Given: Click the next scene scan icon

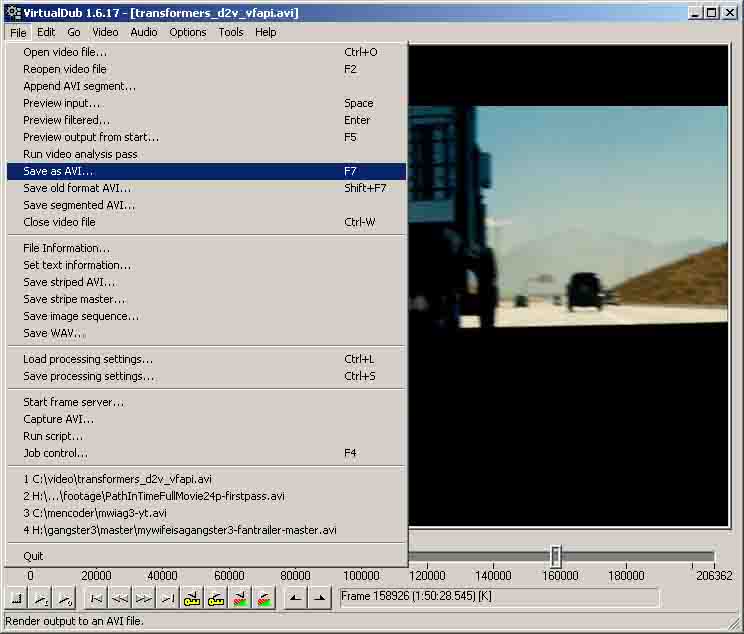Looking at the screenshot, I should 264,599.
